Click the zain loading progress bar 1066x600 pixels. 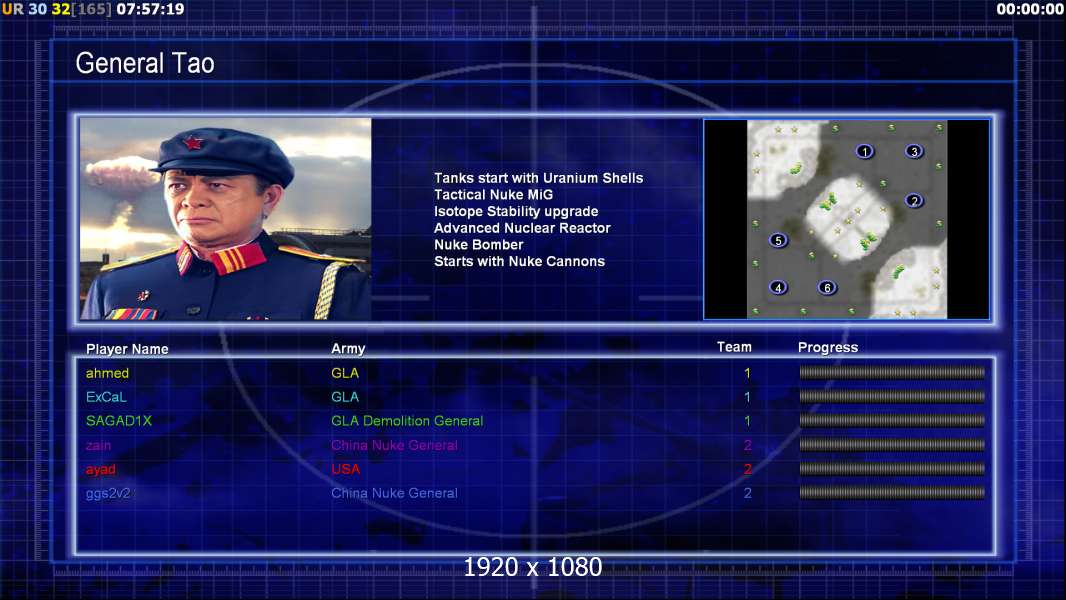892,445
